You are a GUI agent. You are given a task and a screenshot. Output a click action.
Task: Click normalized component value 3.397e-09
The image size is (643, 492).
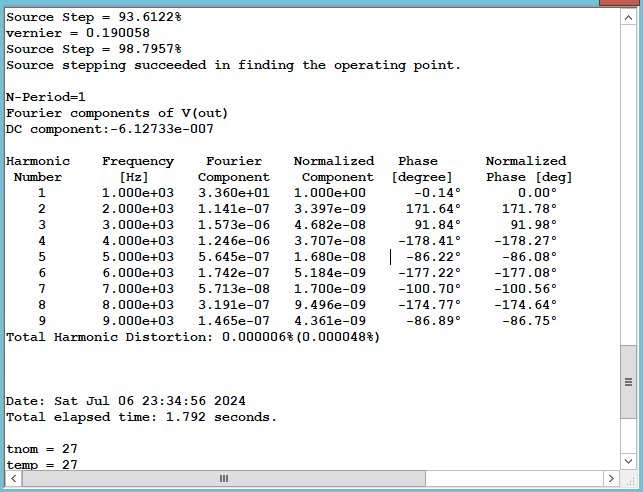[330, 209]
